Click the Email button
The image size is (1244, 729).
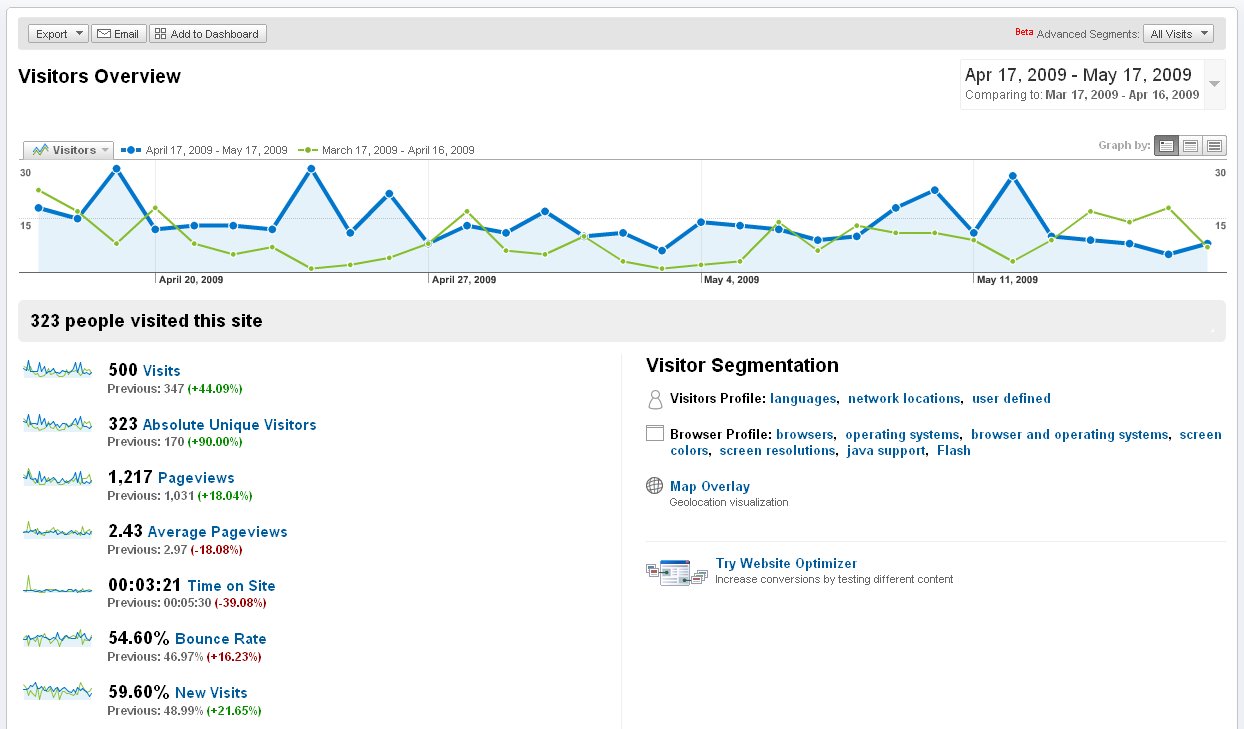click(118, 34)
